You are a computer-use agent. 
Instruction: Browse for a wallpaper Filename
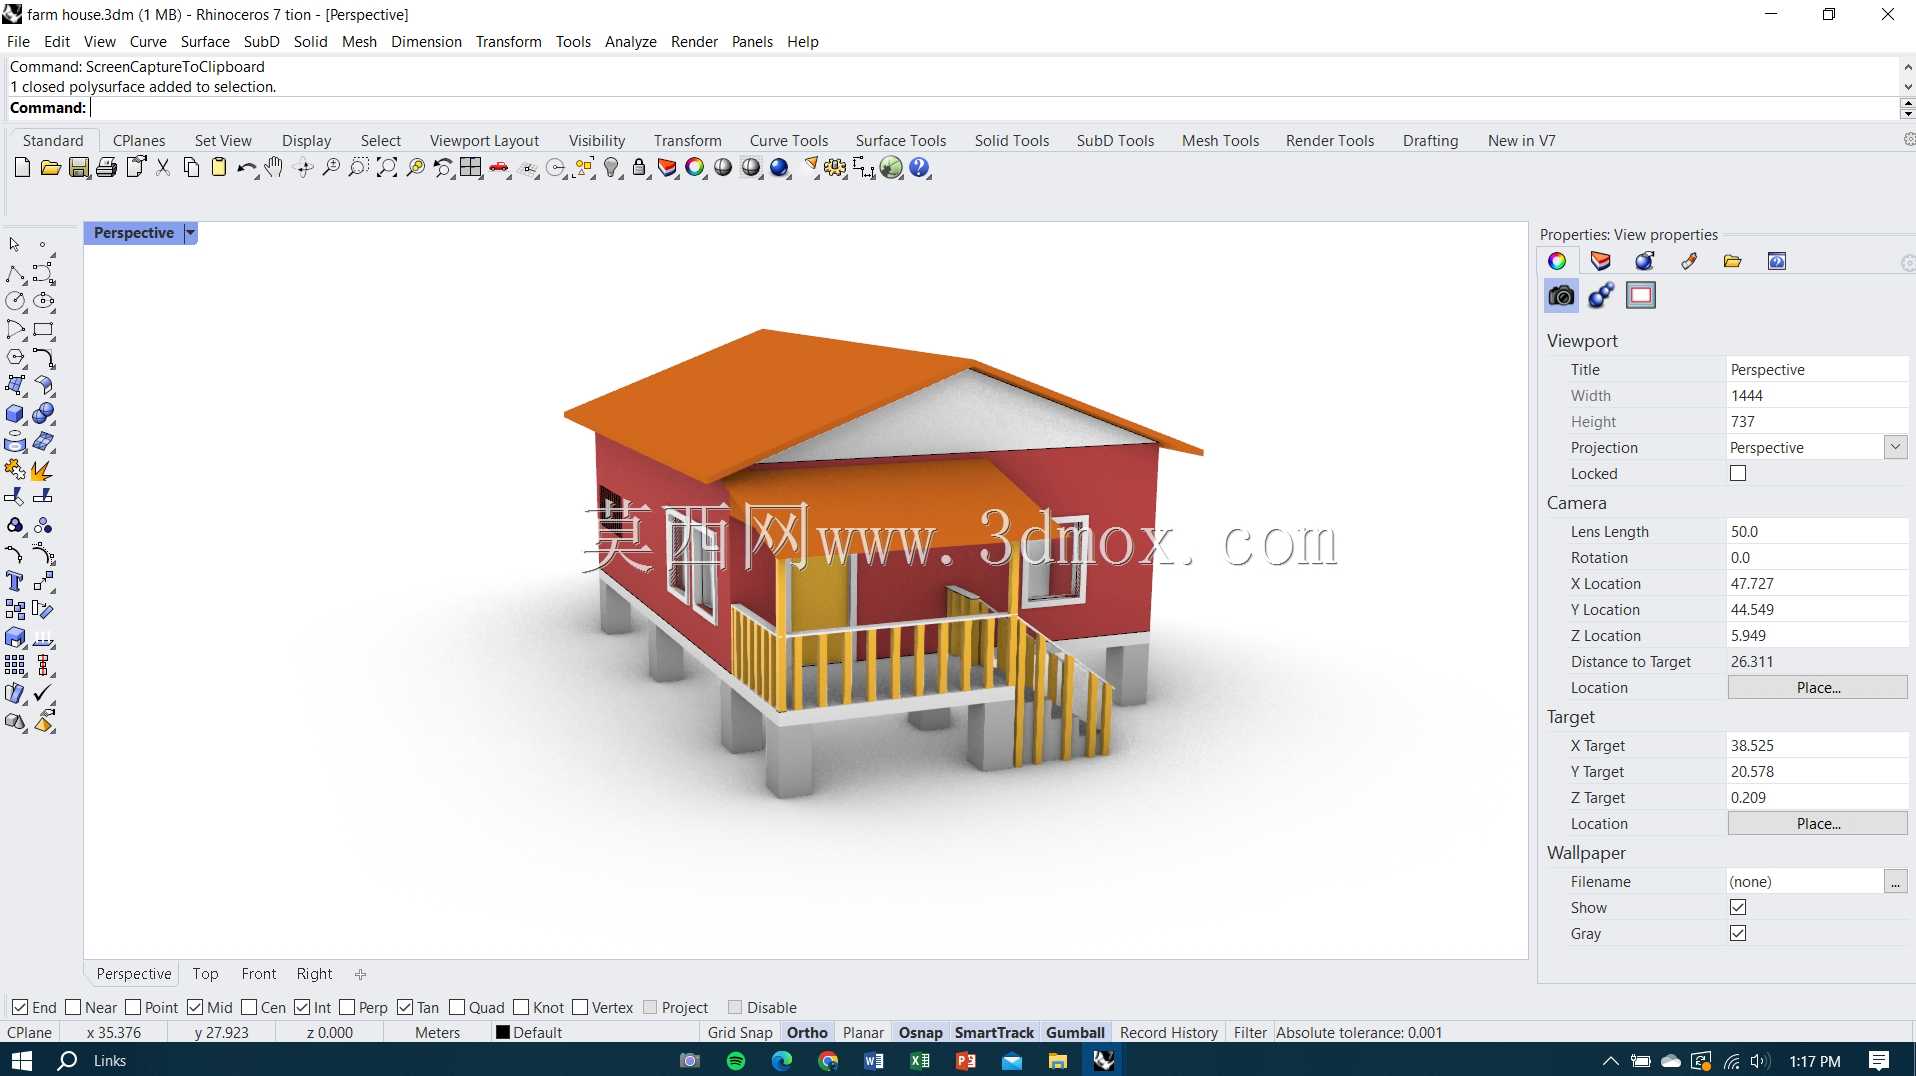1895,882
